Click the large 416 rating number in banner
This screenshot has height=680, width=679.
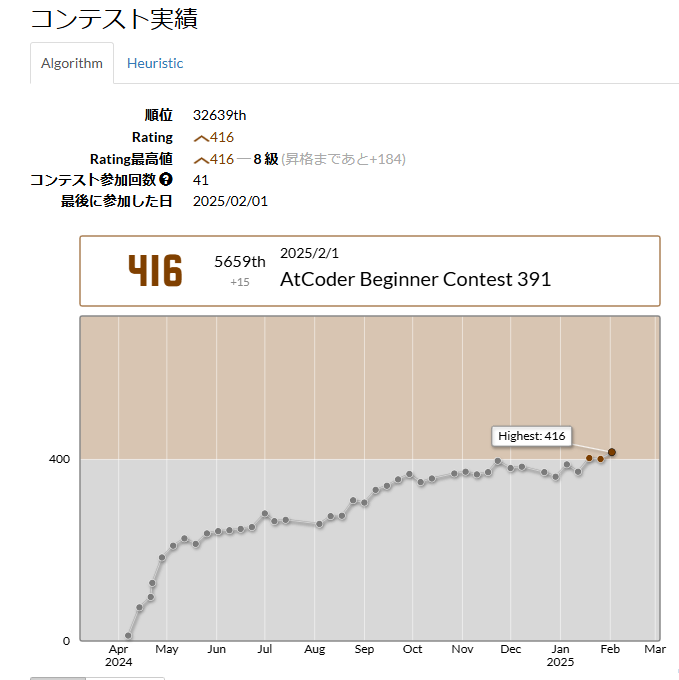155,271
